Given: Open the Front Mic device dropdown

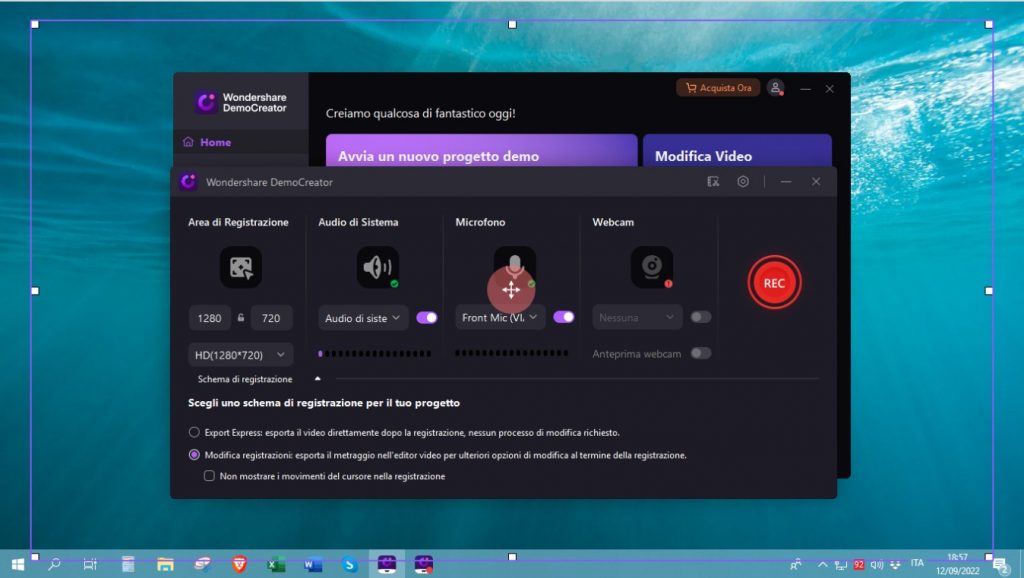Looking at the screenshot, I should (501, 318).
